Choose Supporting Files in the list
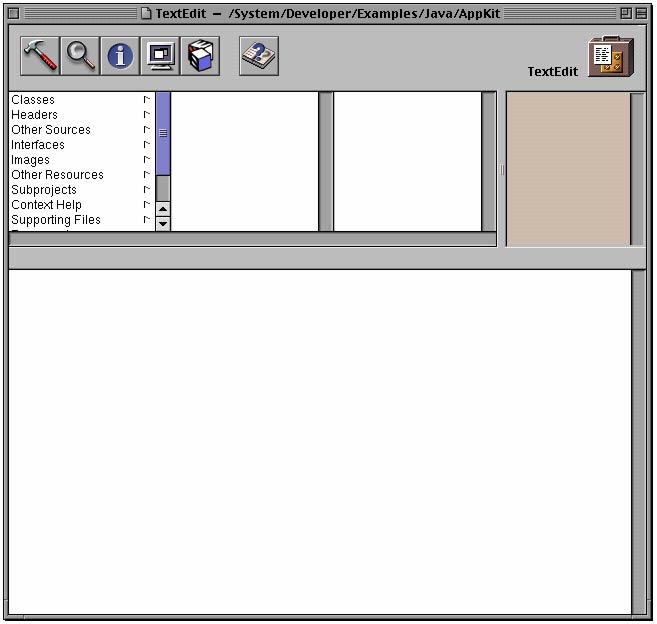The width and height of the screenshot is (657, 624). click(56, 220)
